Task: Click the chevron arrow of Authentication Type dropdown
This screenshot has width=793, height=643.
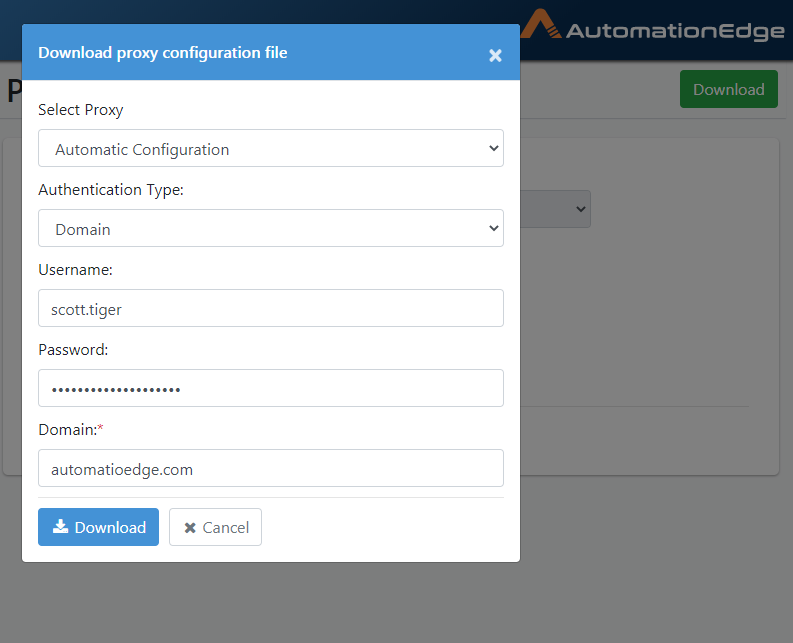Action: (494, 228)
